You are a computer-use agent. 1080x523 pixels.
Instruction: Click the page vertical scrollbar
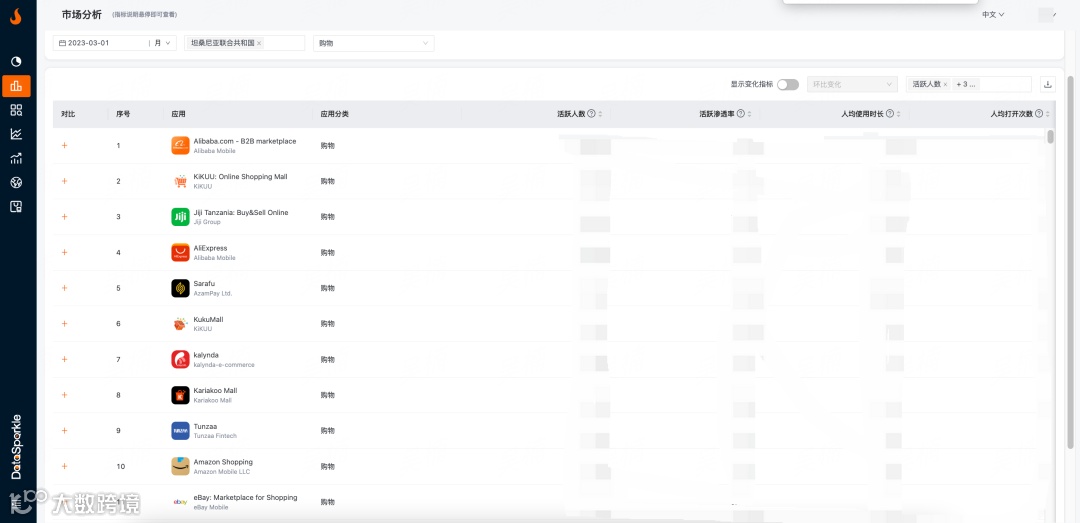pos(1070,262)
